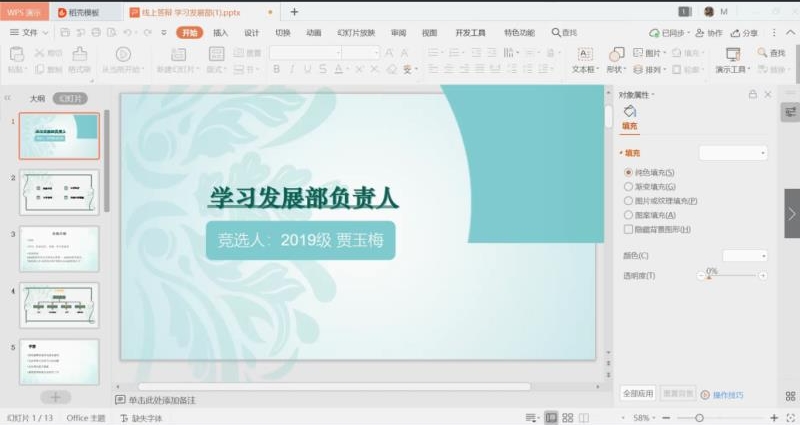Open the Tips (操作技巧) link

coord(726,395)
